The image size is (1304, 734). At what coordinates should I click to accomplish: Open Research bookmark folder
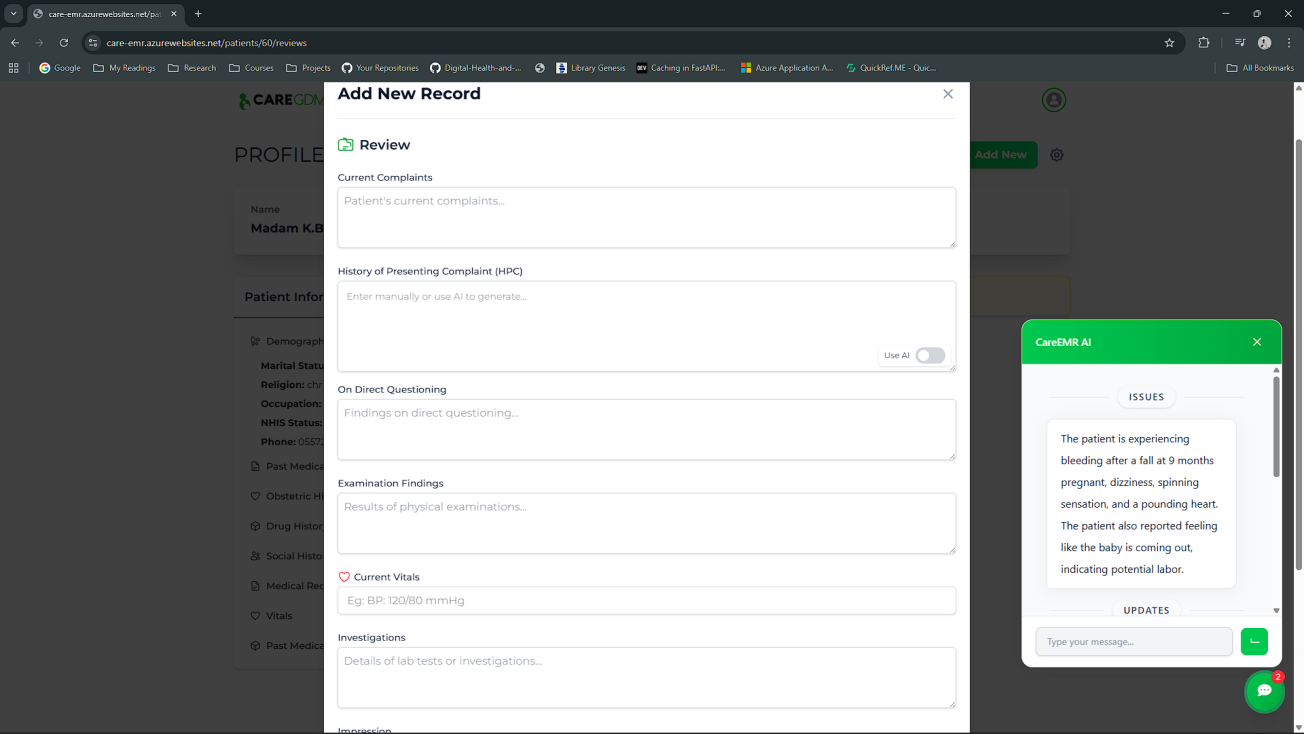tap(192, 68)
